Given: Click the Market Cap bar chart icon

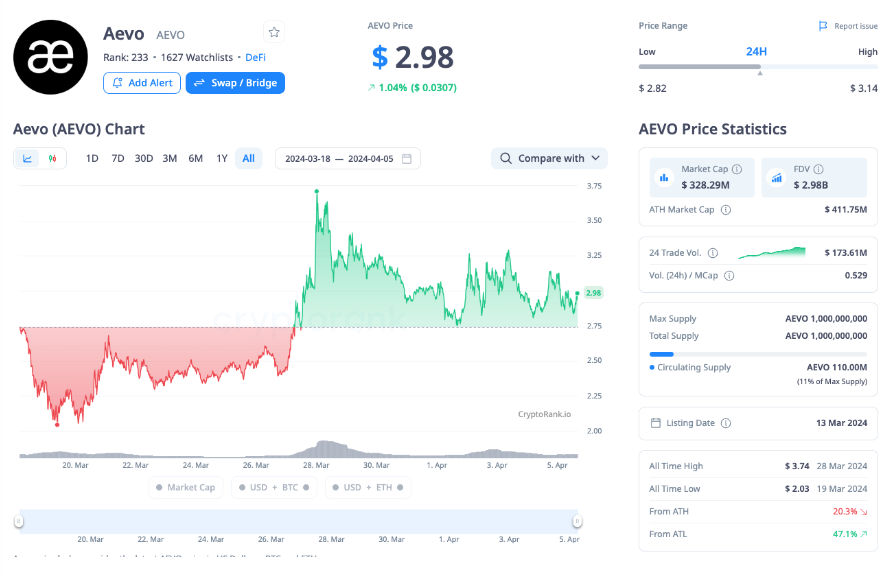Looking at the screenshot, I should [x=664, y=178].
